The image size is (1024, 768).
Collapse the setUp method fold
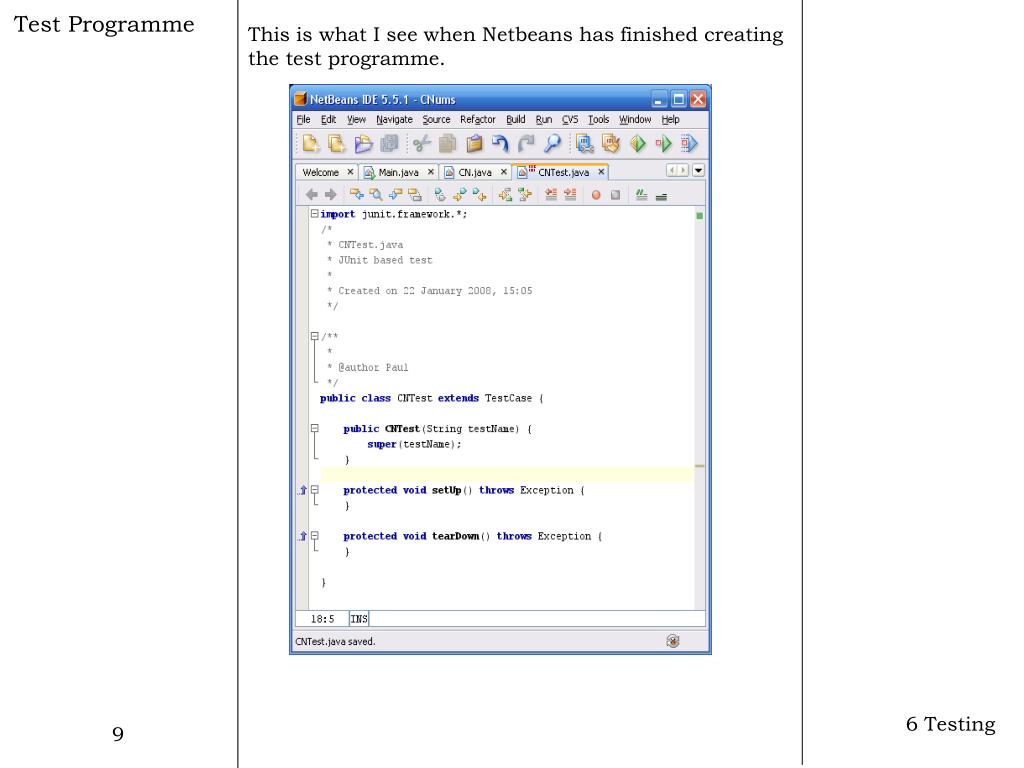314,490
